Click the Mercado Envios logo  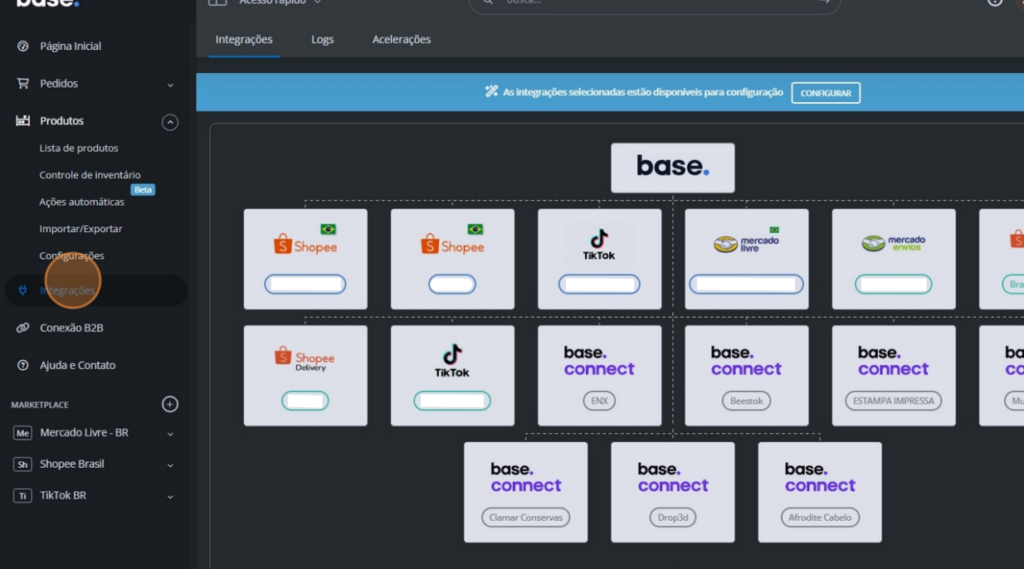point(893,243)
